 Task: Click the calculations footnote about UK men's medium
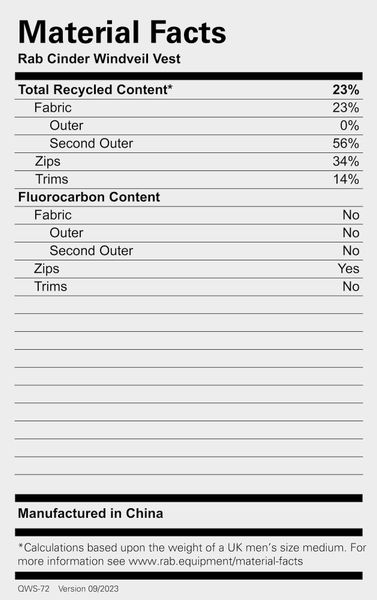[192, 554]
